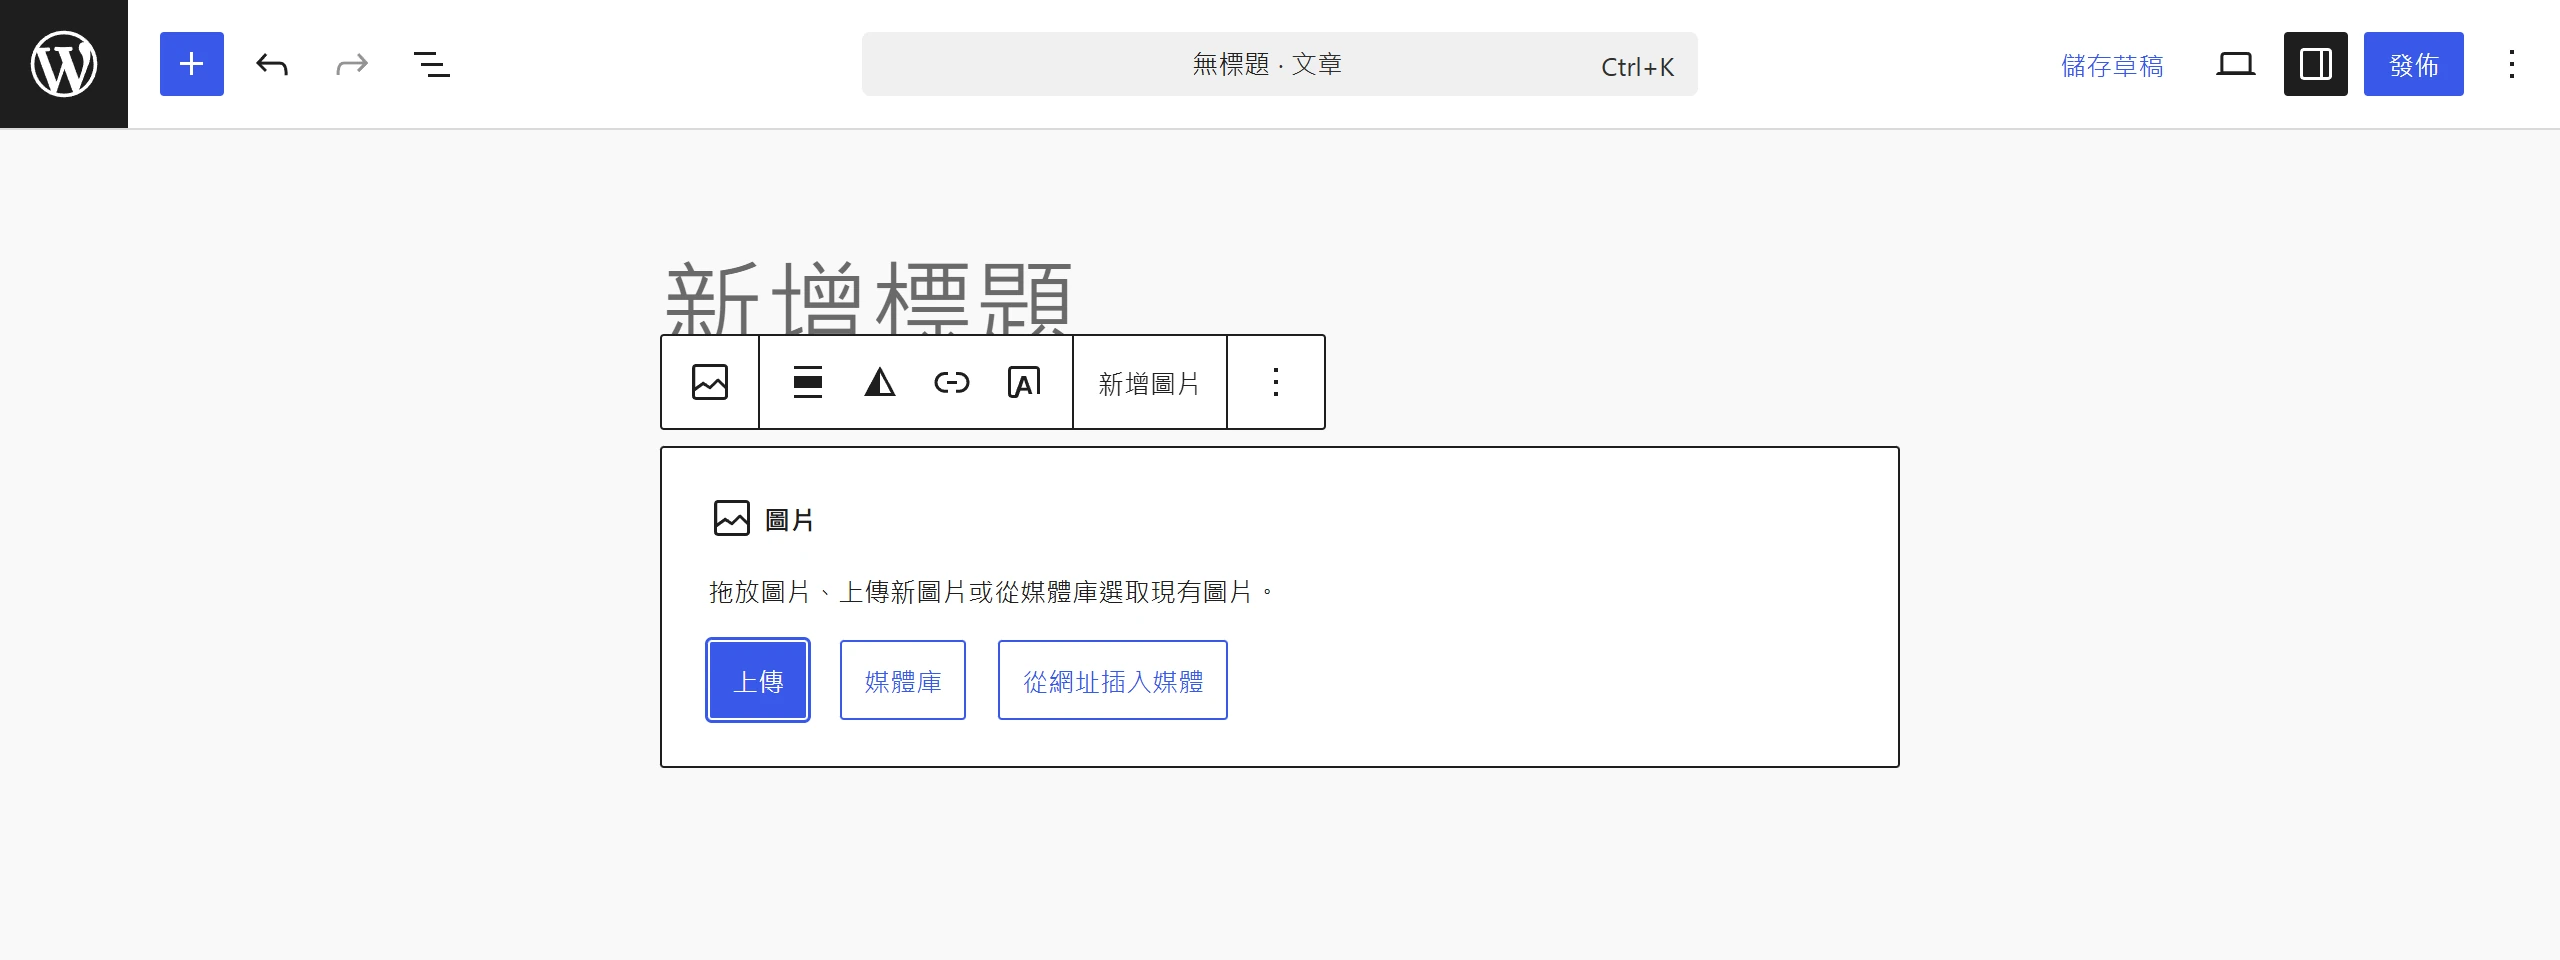Click the 拖放圖片 instruction text
The height and width of the screenshot is (960, 2560).
(992, 592)
